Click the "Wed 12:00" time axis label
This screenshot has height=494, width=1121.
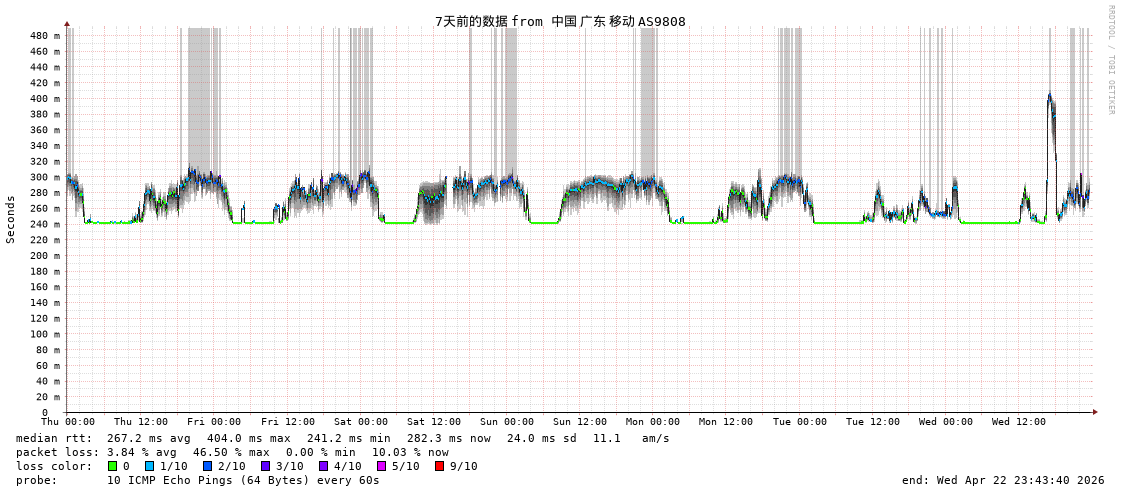1019,422
